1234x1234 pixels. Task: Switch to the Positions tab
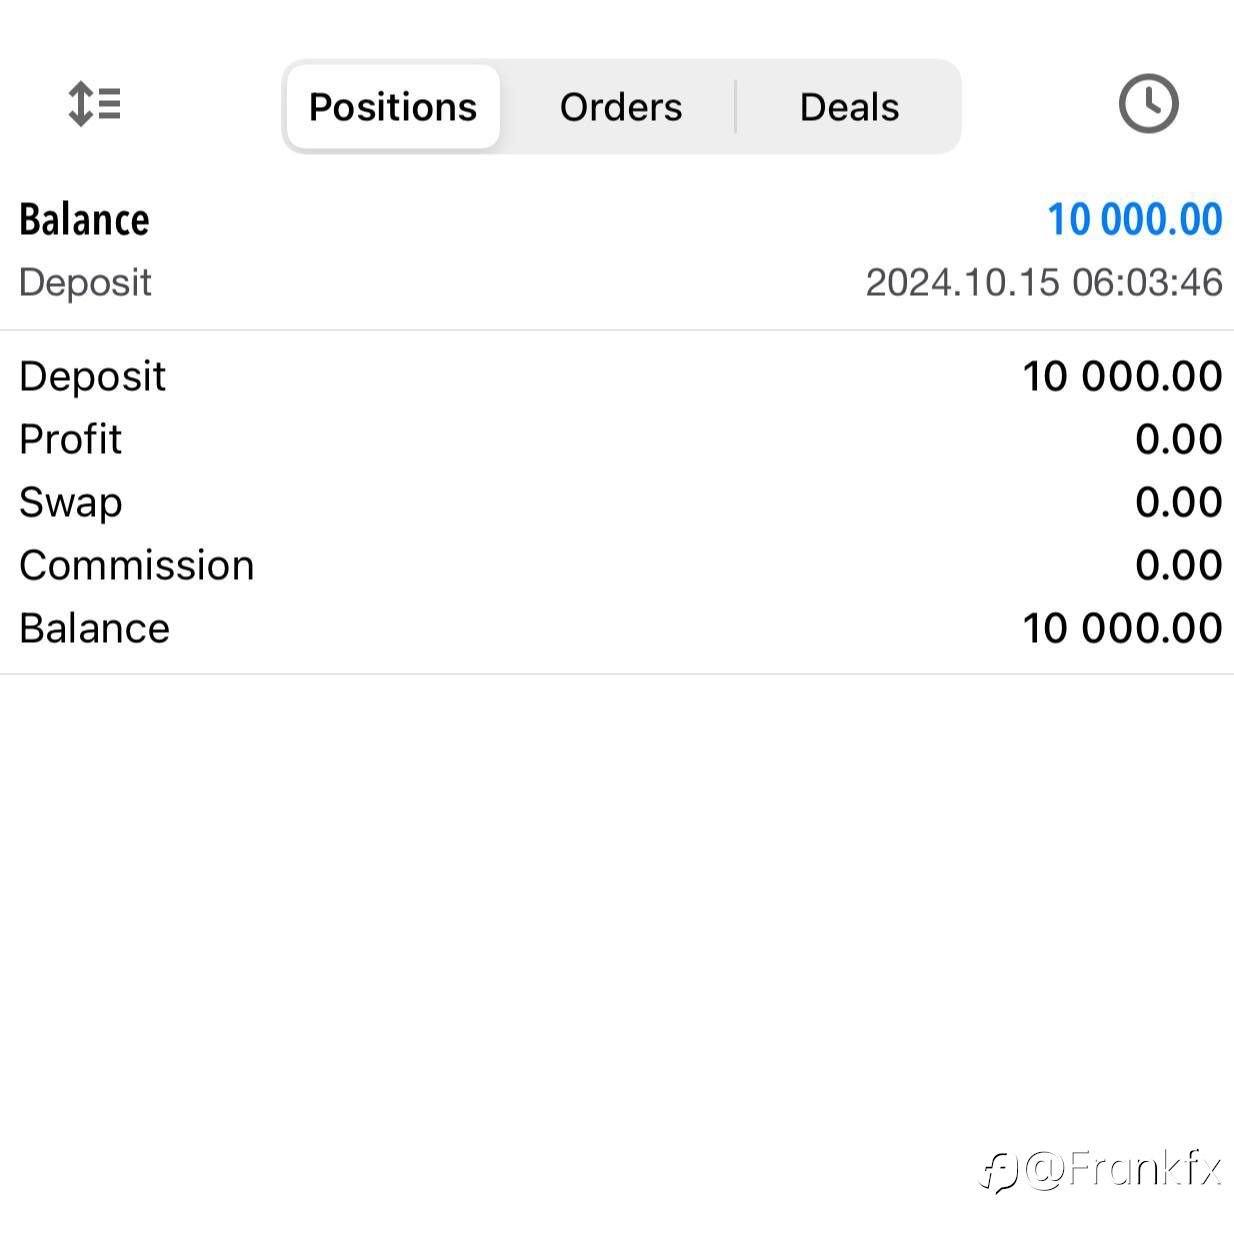(x=393, y=106)
